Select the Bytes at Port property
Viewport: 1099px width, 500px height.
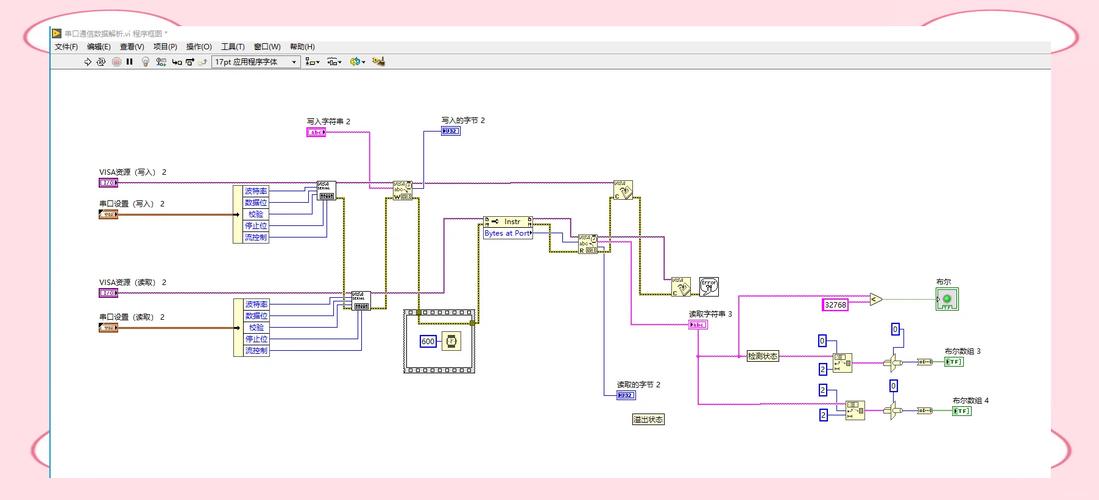[508, 233]
